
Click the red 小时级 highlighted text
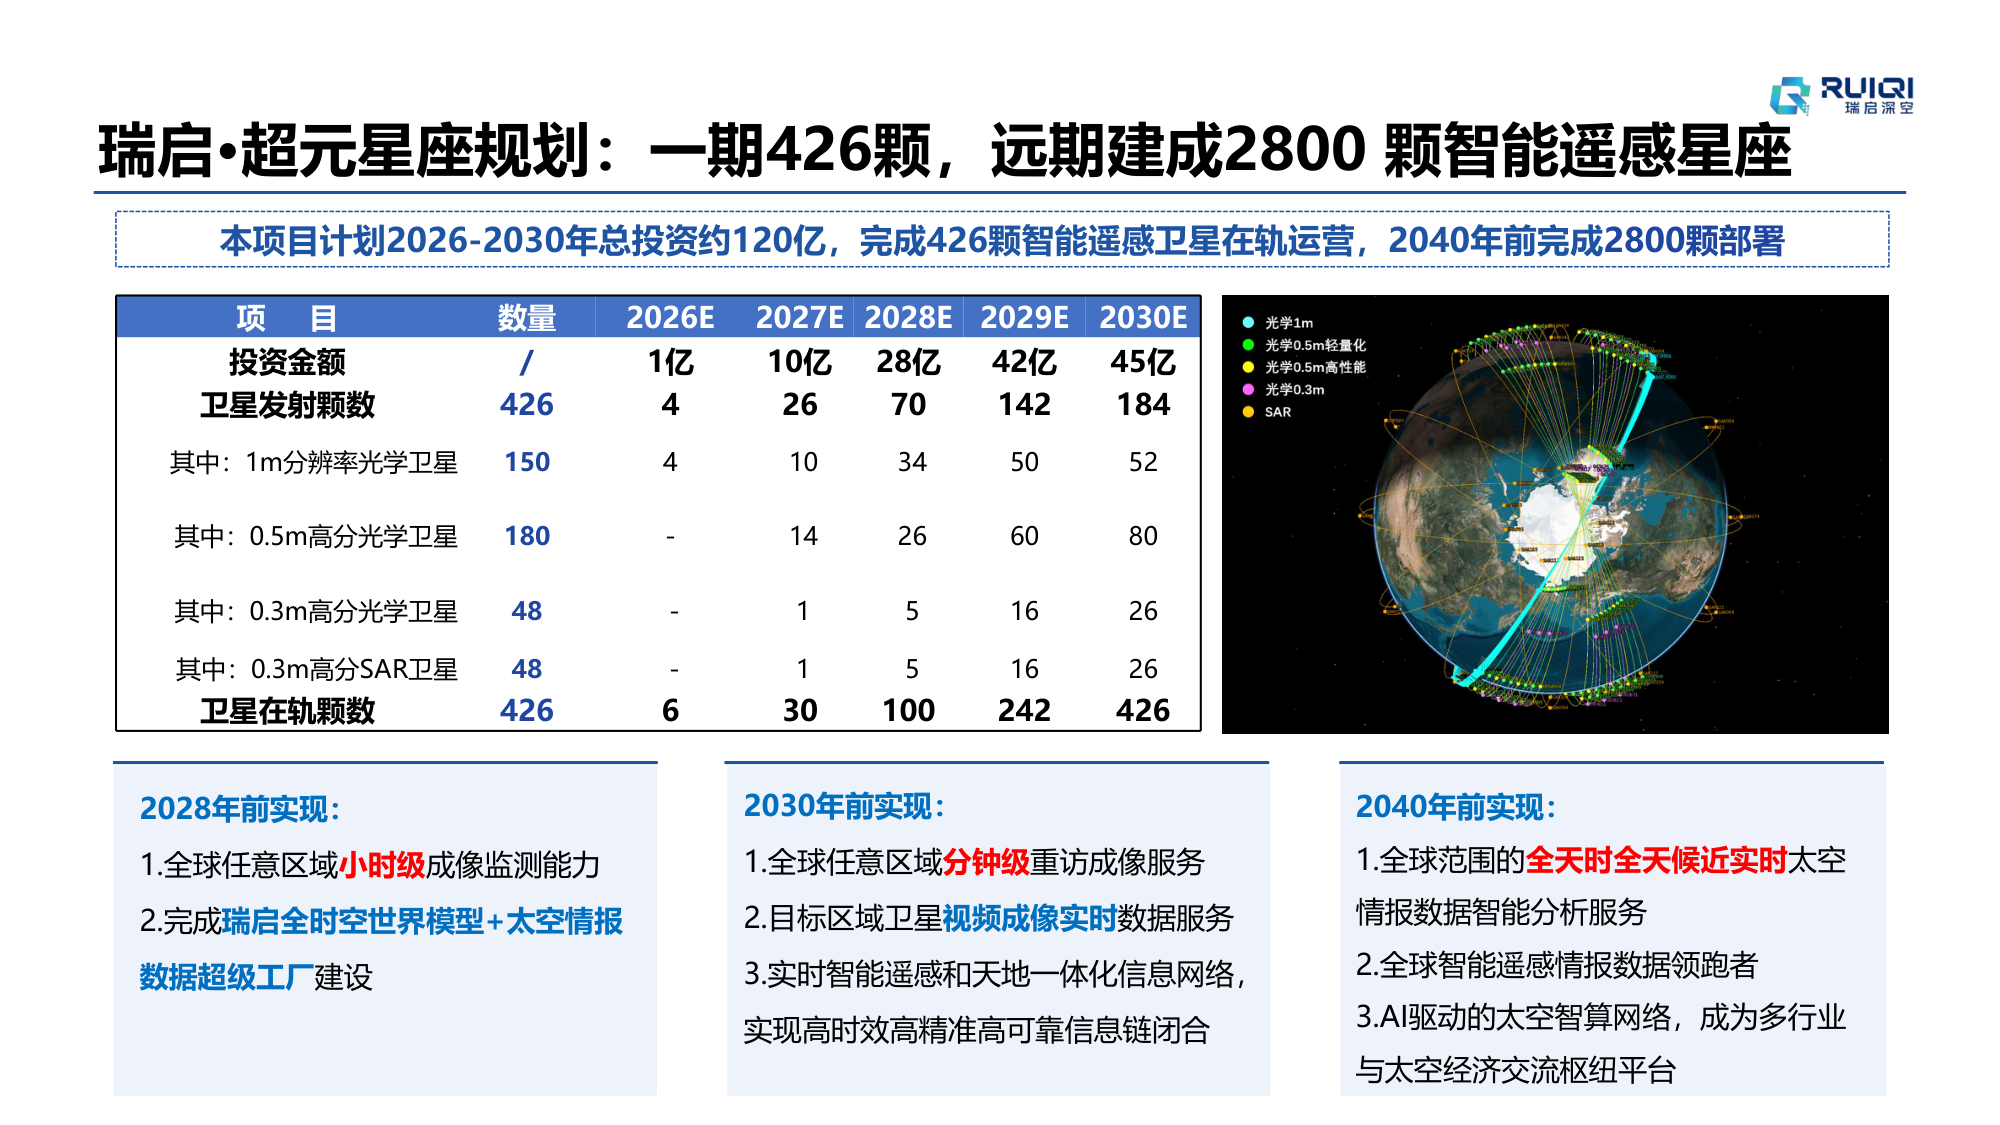tap(382, 865)
